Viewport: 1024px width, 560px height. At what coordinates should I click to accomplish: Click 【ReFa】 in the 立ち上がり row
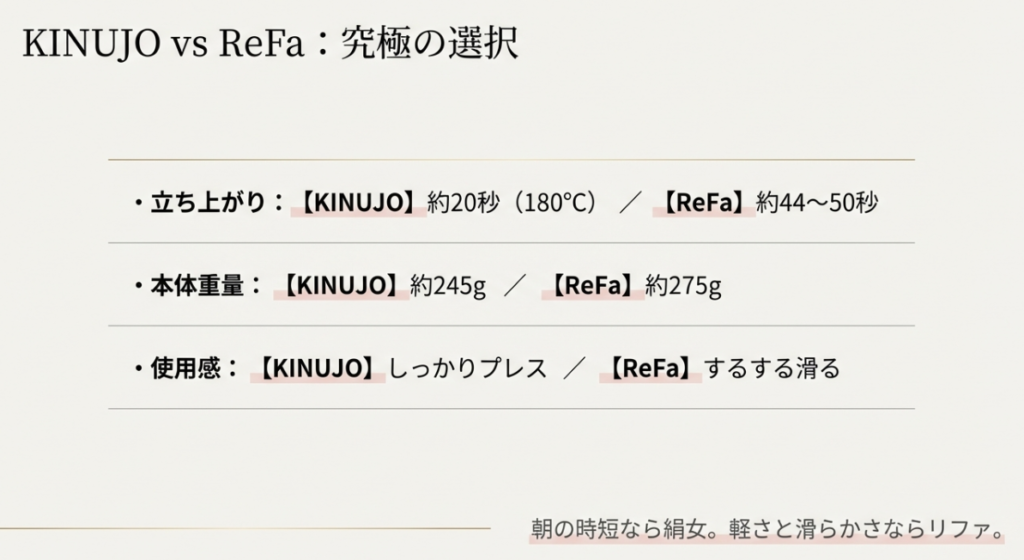(704, 203)
